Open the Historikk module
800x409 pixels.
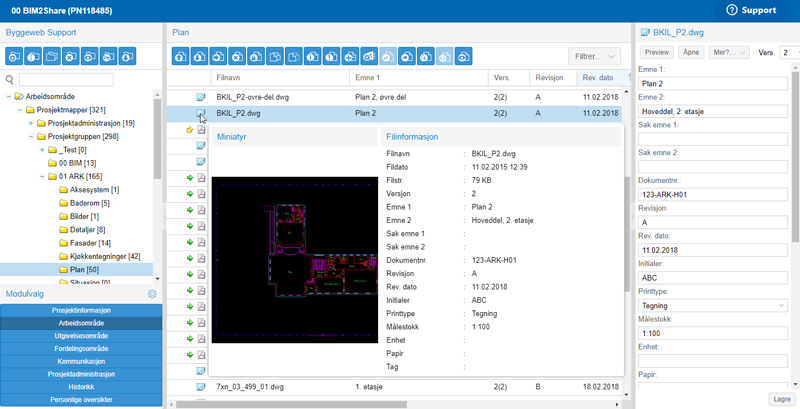81,387
